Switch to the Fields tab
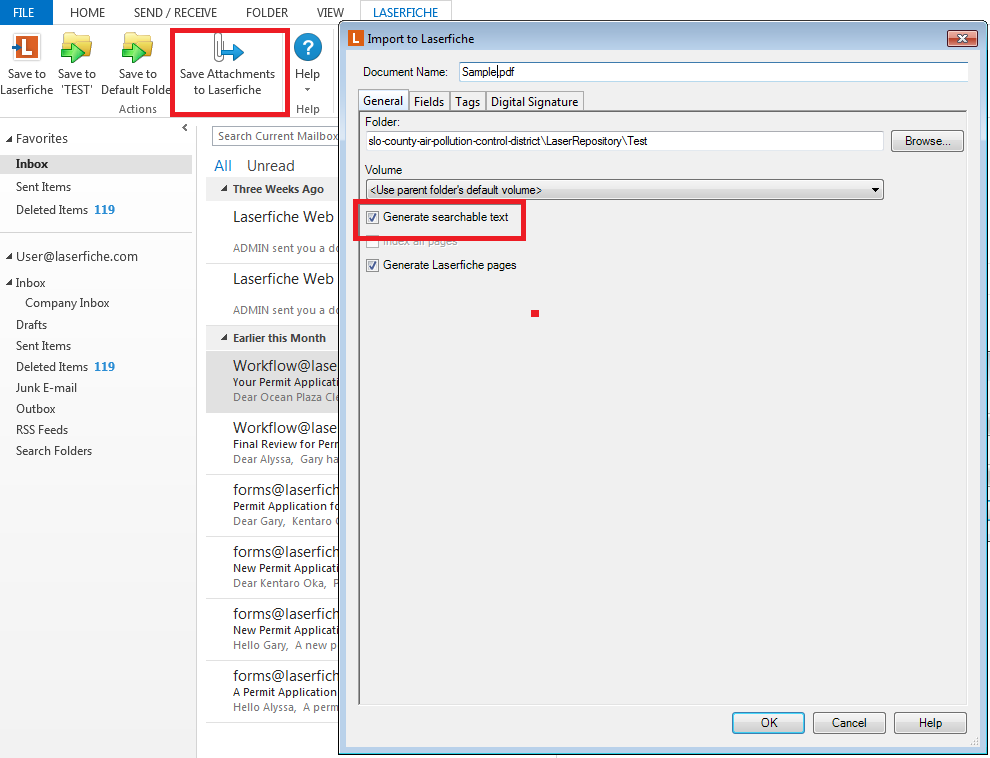This screenshot has height=758, width=990. (x=429, y=102)
